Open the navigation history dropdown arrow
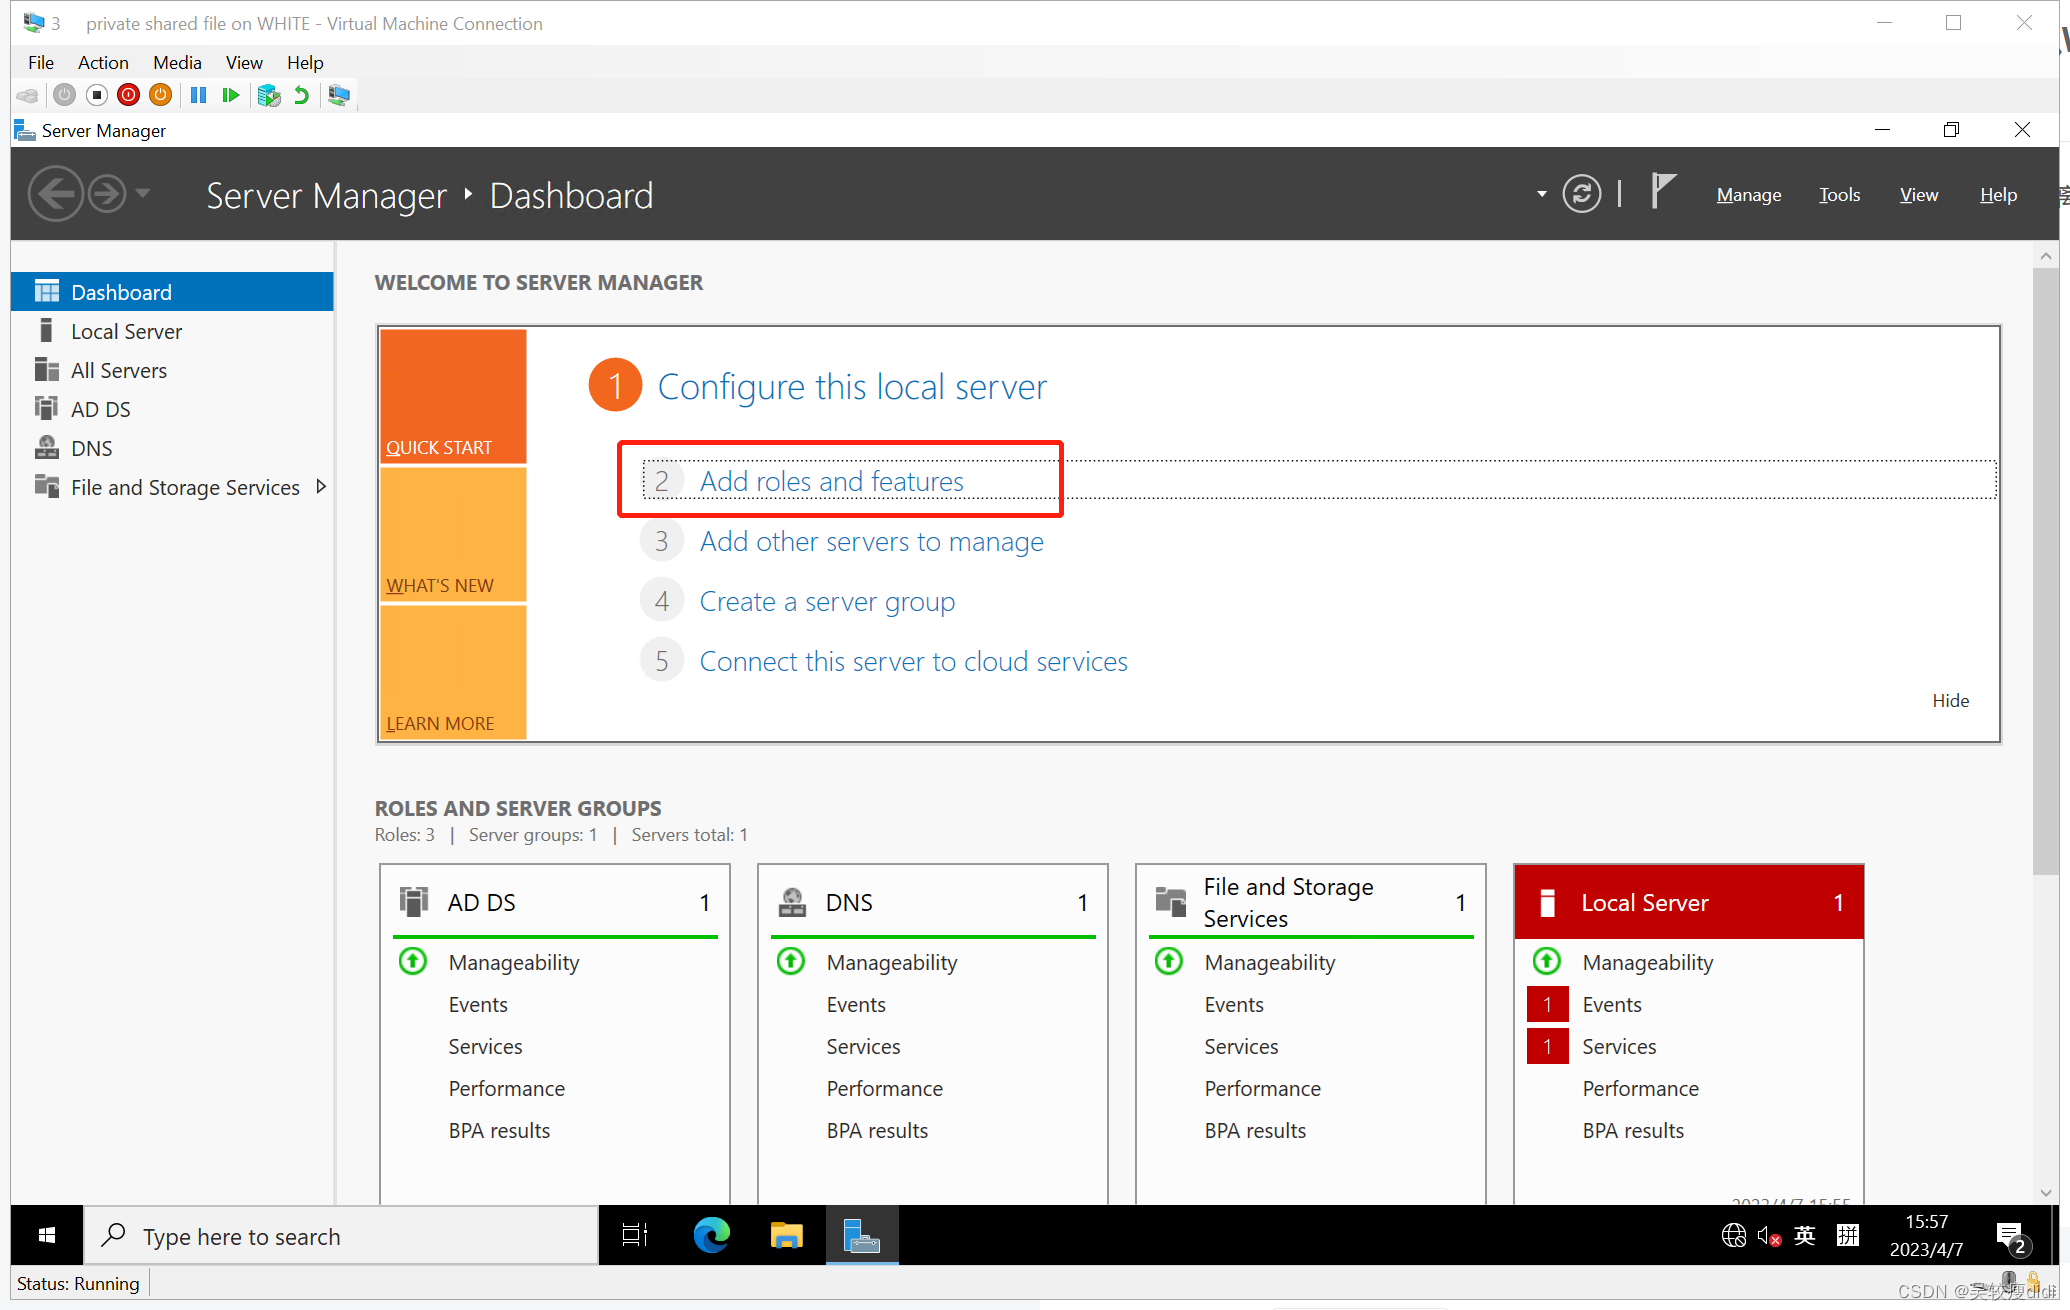This screenshot has height=1310, width=2070. pyautogui.click(x=143, y=193)
